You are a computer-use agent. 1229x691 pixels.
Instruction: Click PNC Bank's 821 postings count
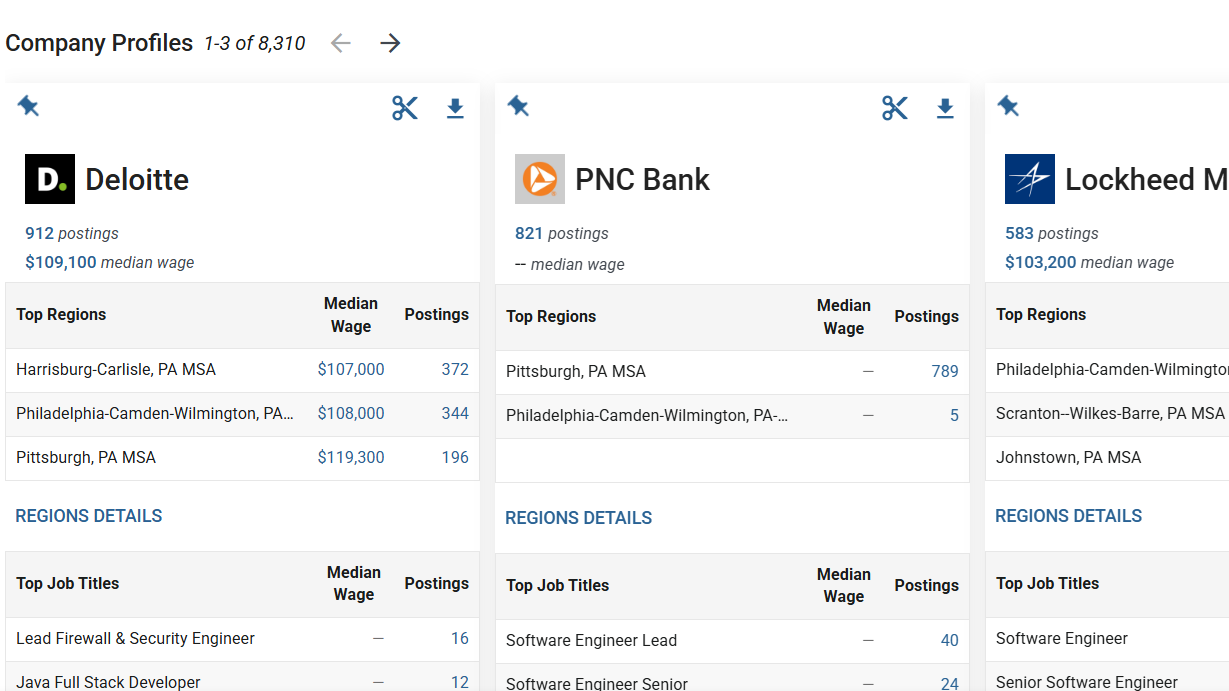(529, 233)
